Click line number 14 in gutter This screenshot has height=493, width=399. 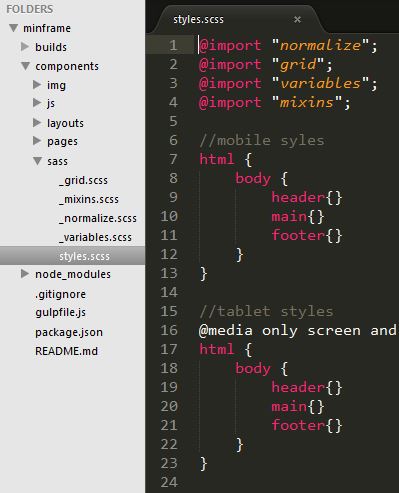click(169, 292)
